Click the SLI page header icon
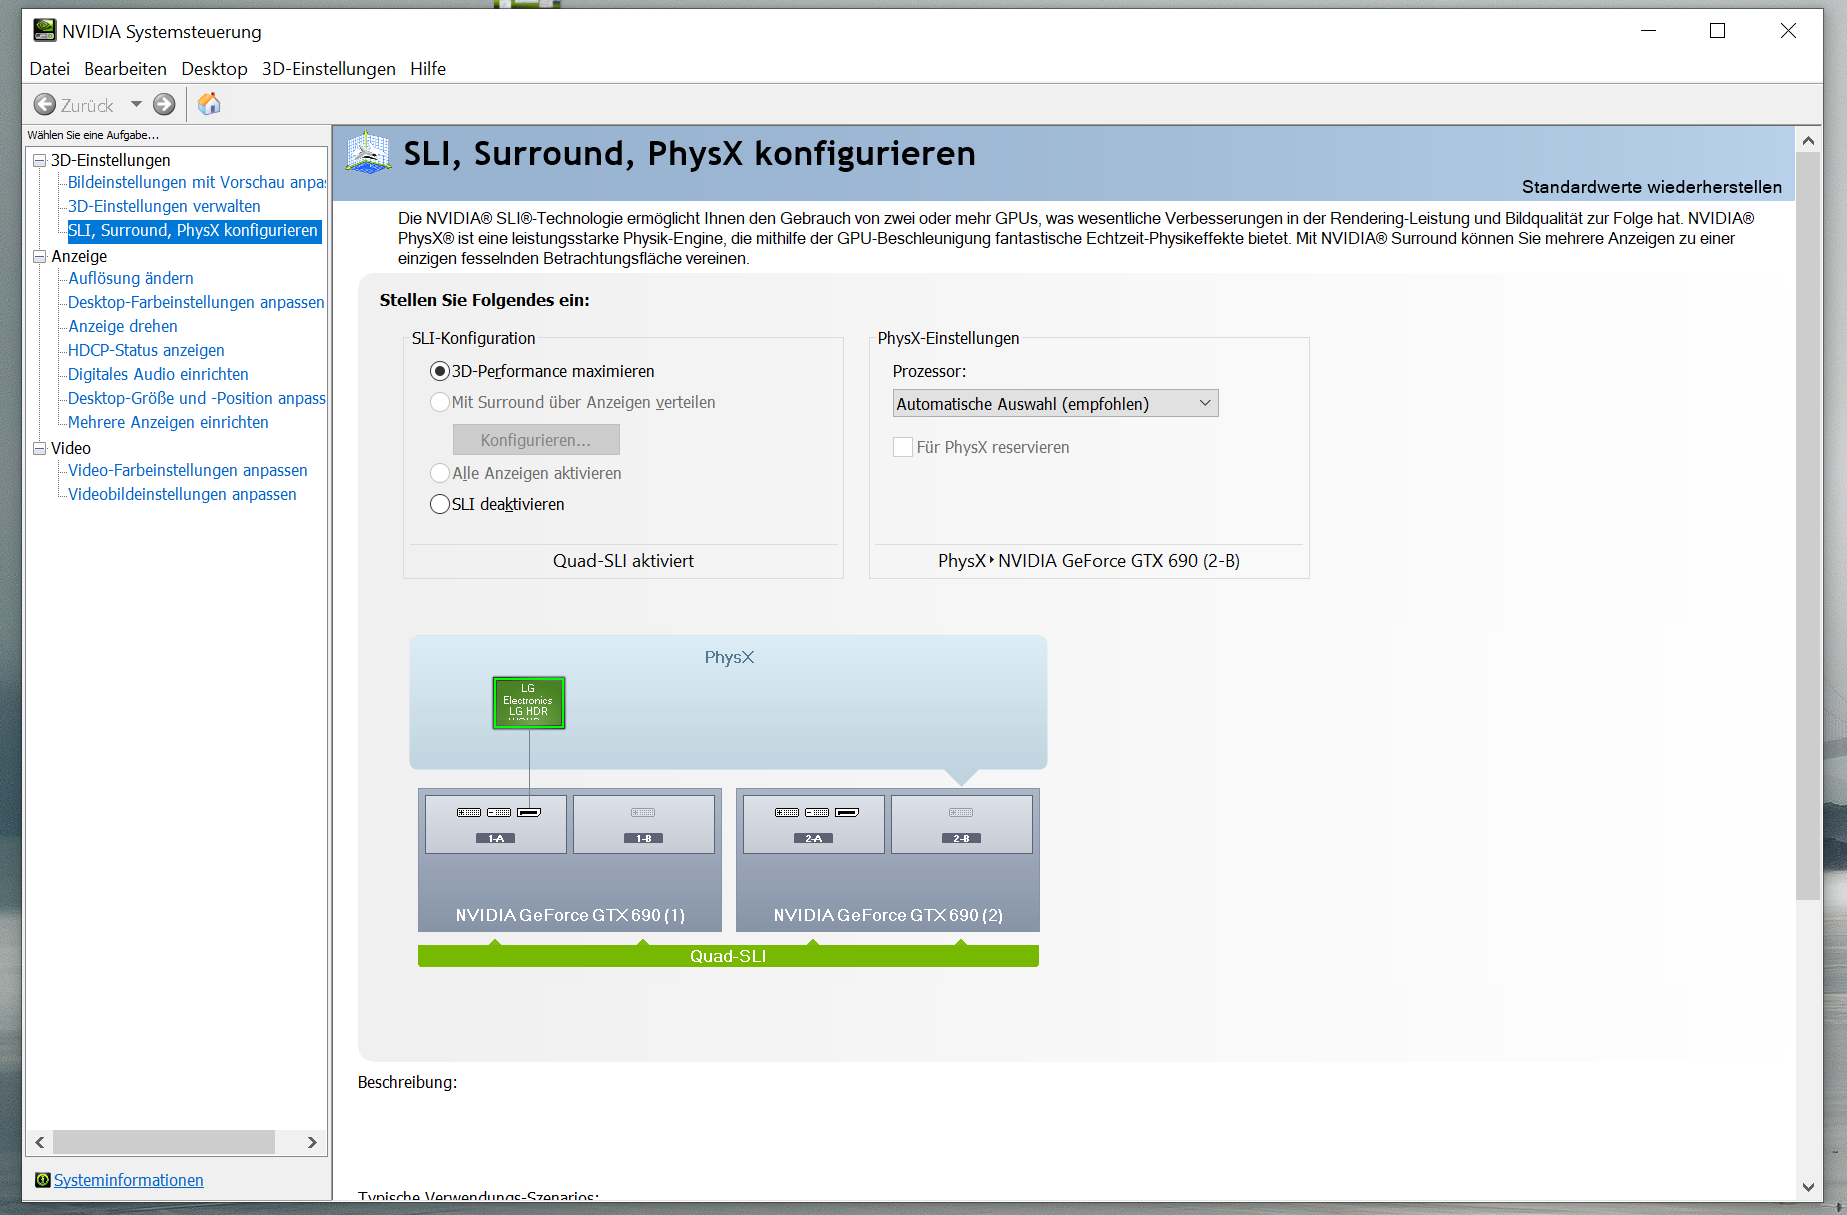The height and width of the screenshot is (1215, 1847). pos(368,153)
